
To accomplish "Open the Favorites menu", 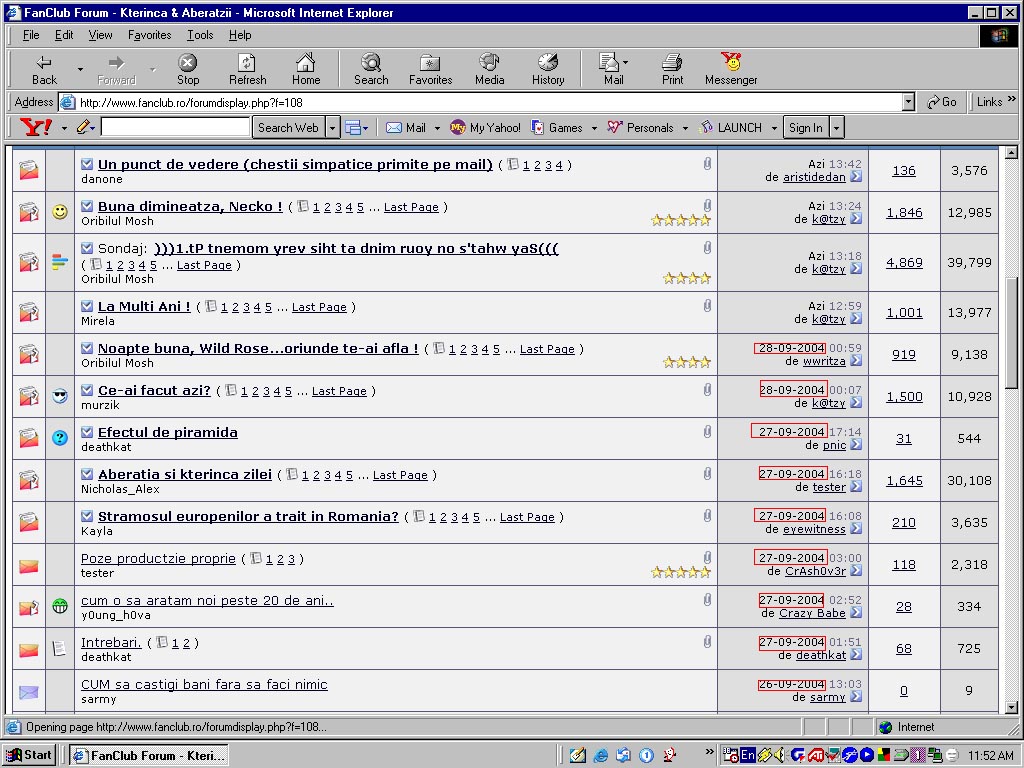I will pyautogui.click(x=149, y=35).
